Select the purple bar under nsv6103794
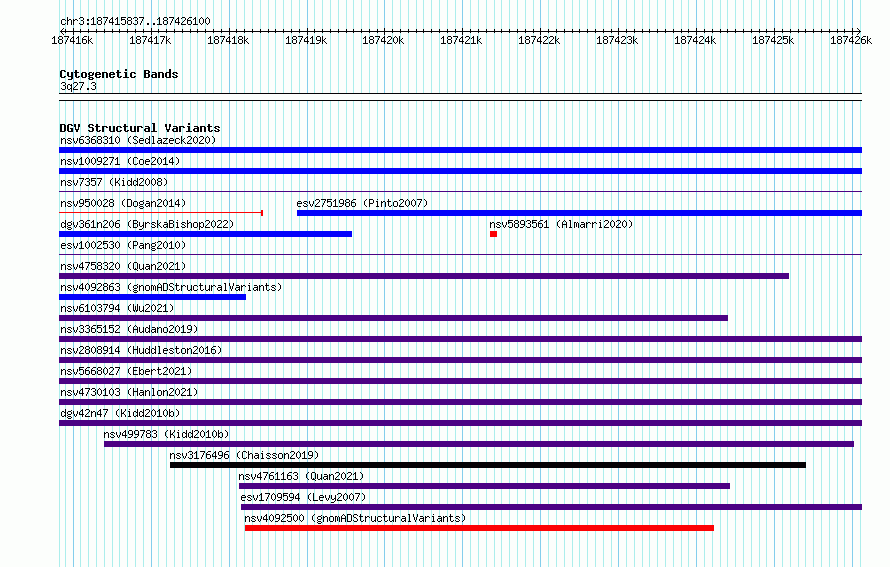 point(393,318)
